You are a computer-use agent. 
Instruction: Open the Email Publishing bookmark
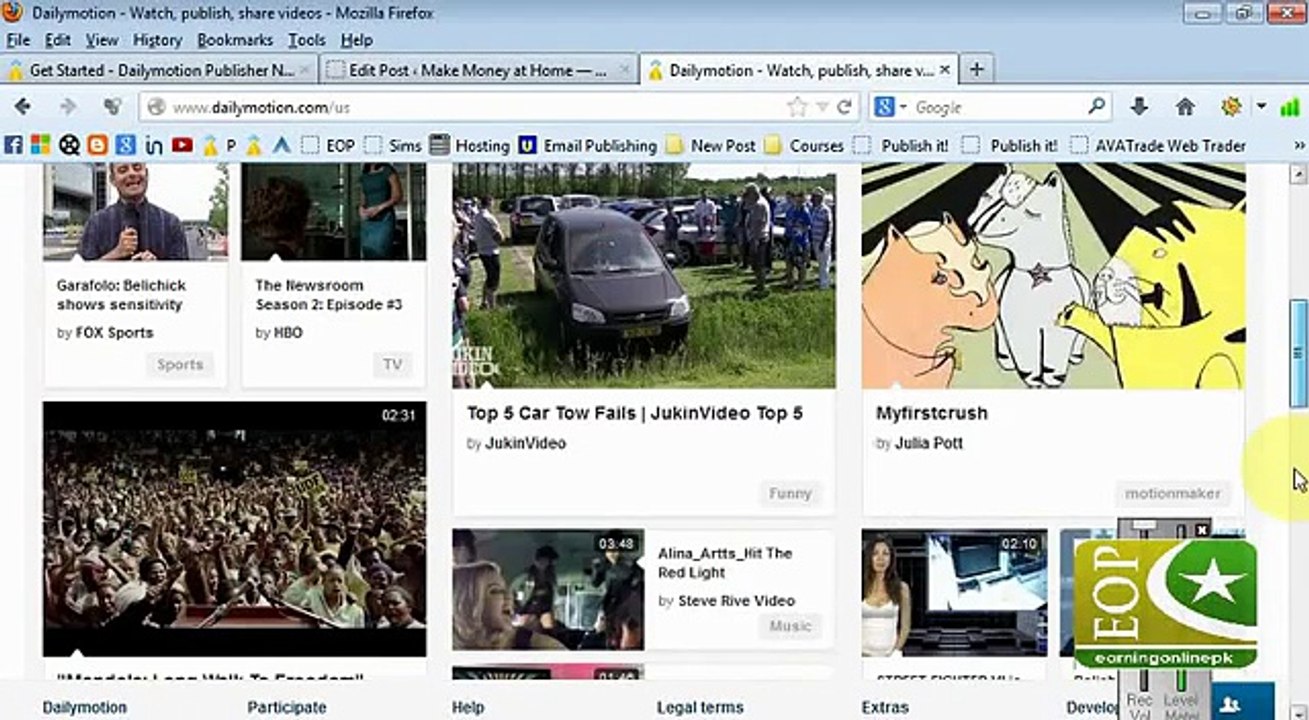tap(588, 145)
